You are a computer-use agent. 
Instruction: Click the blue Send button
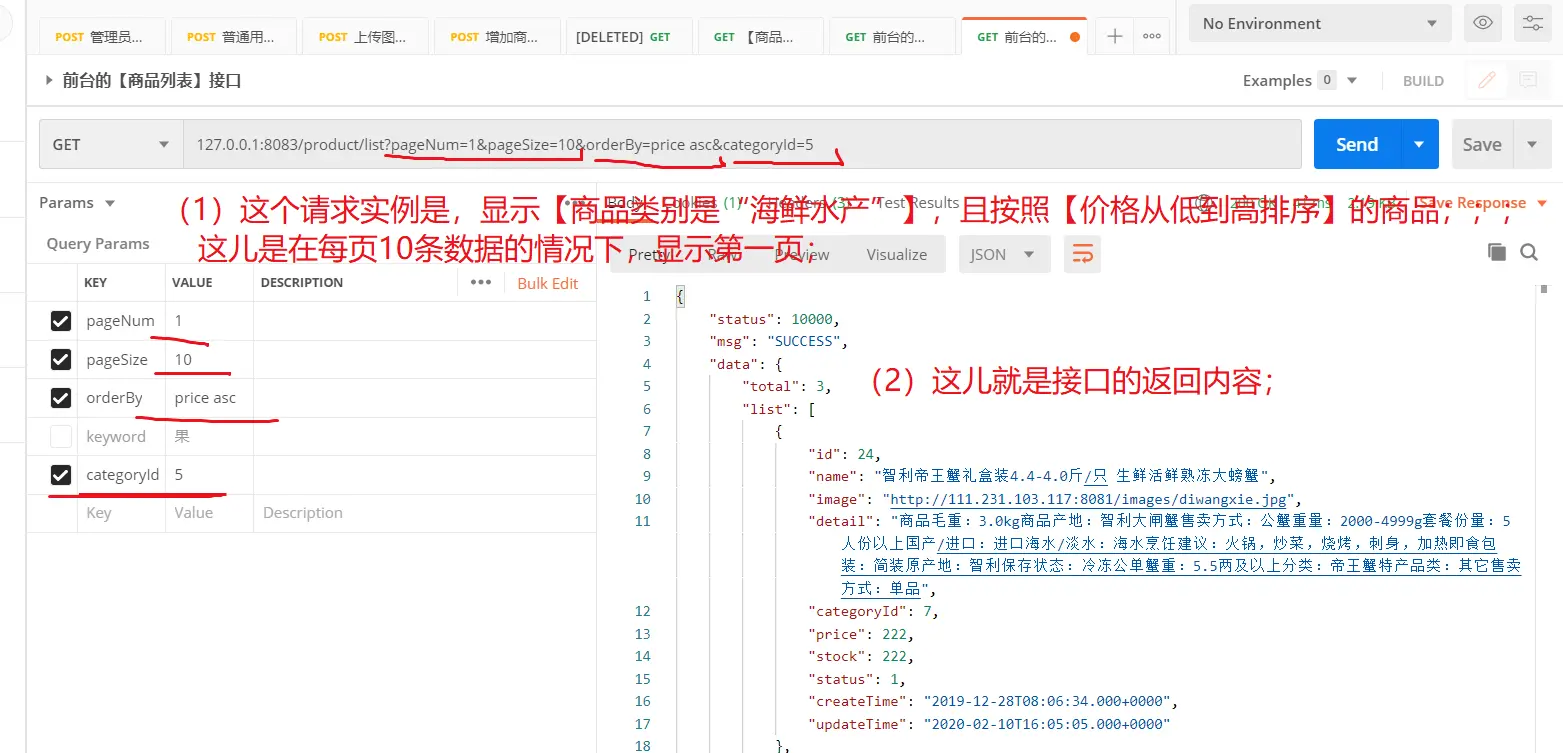click(x=1357, y=144)
